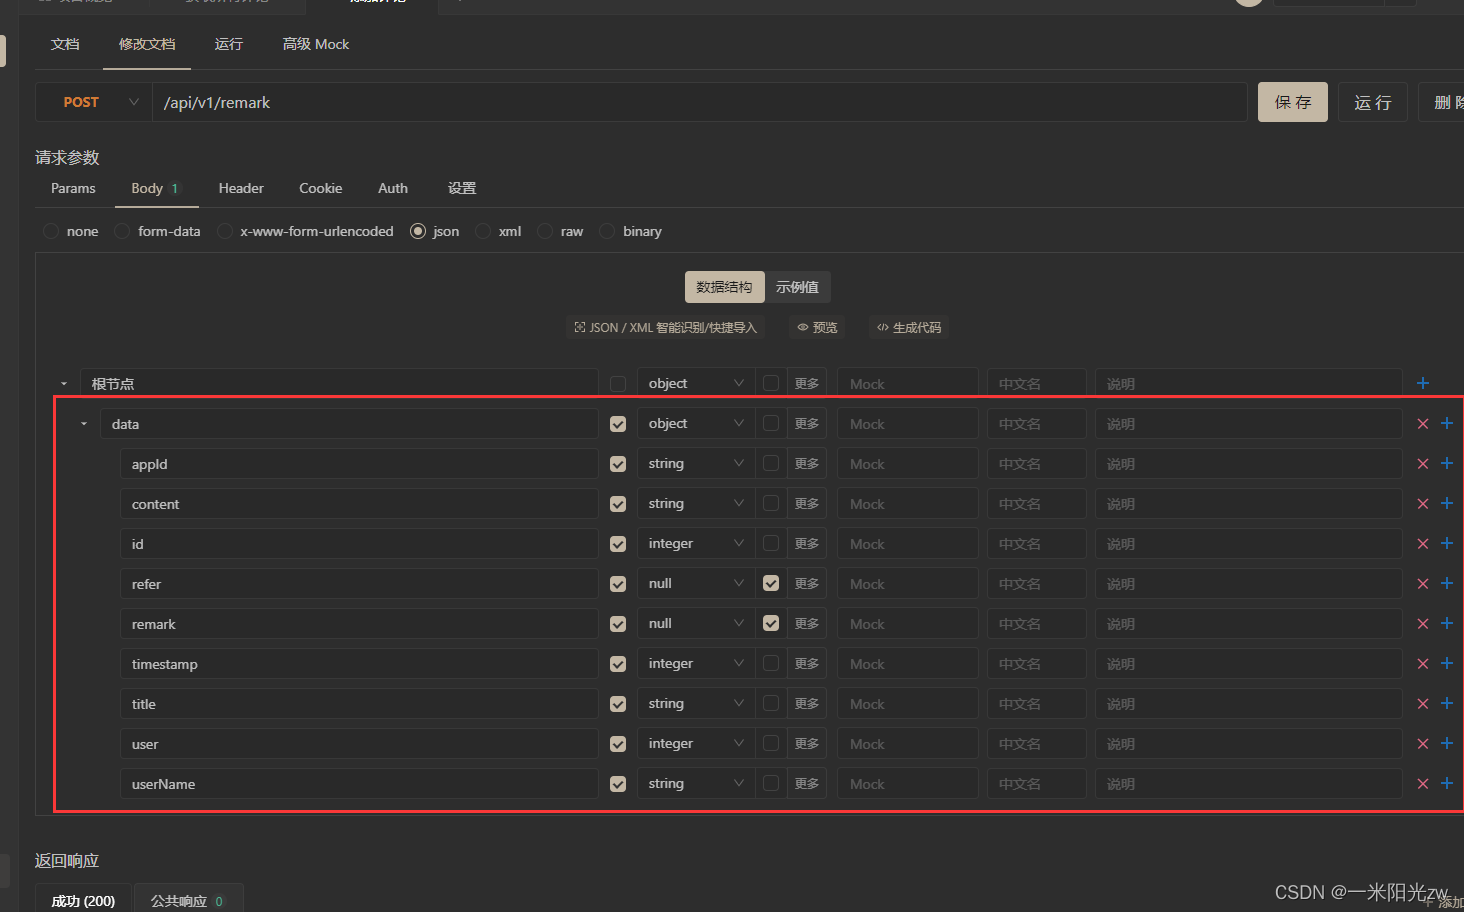Delete the appId field row
Viewport: 1464px width, 912px height.
(x=1423, y=464)
